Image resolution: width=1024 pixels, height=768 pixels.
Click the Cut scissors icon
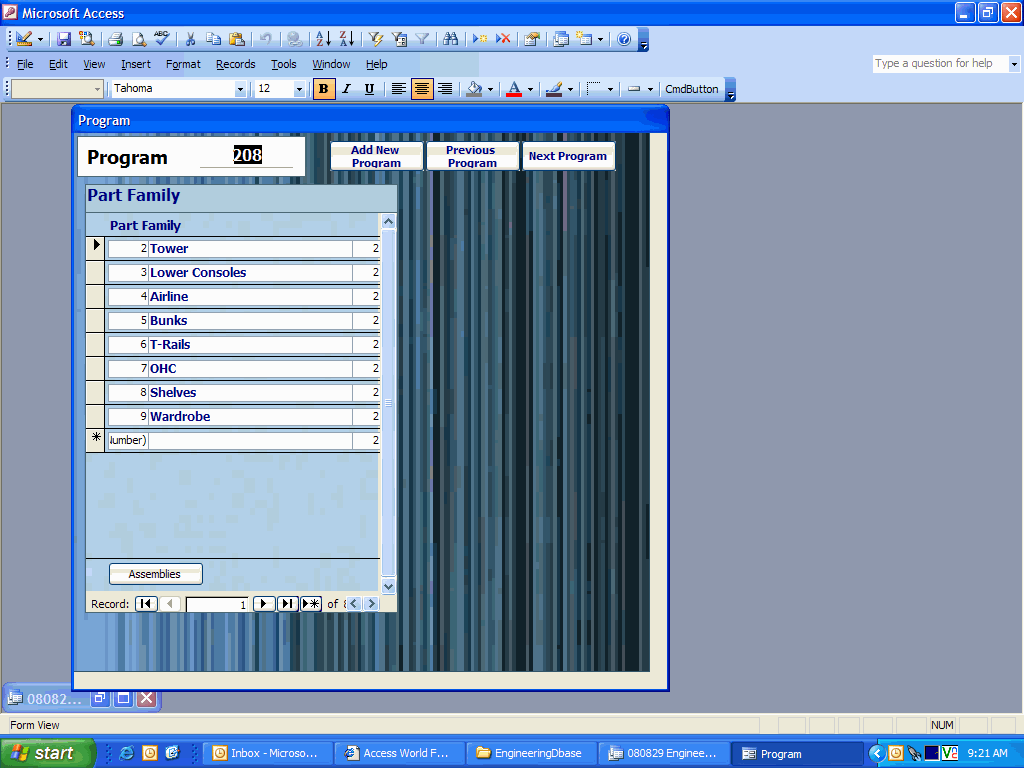pos(190,39)
